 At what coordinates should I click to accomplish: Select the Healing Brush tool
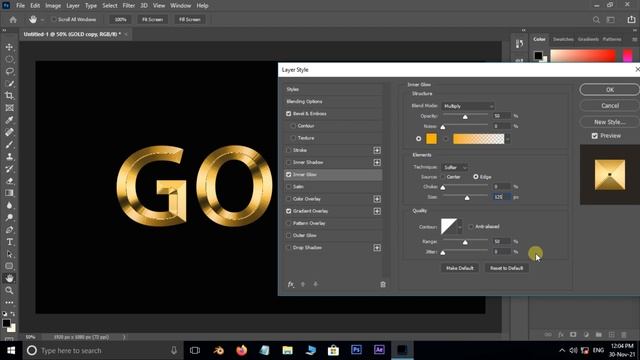pos(9,132)
